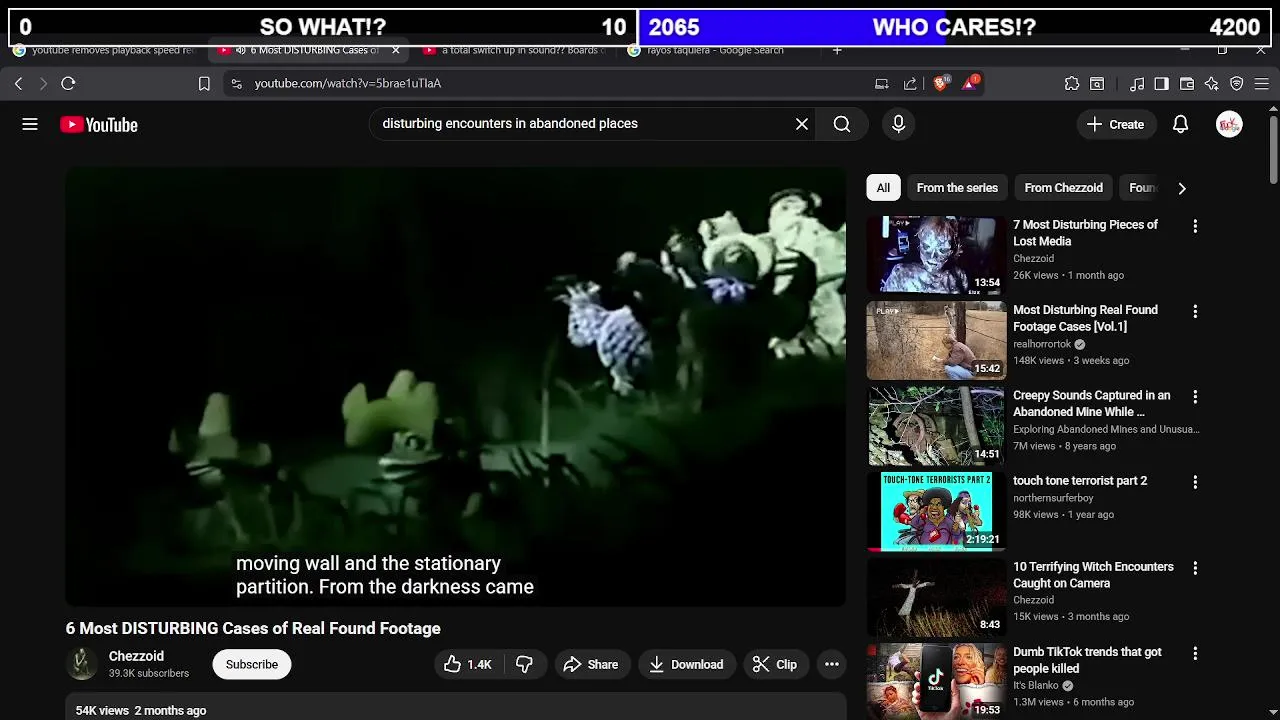Image resolution: width=1280 pixels, height=720 pixels.
Task: Select the 'From Chezzoid' chip
Action: (1063, 188)
